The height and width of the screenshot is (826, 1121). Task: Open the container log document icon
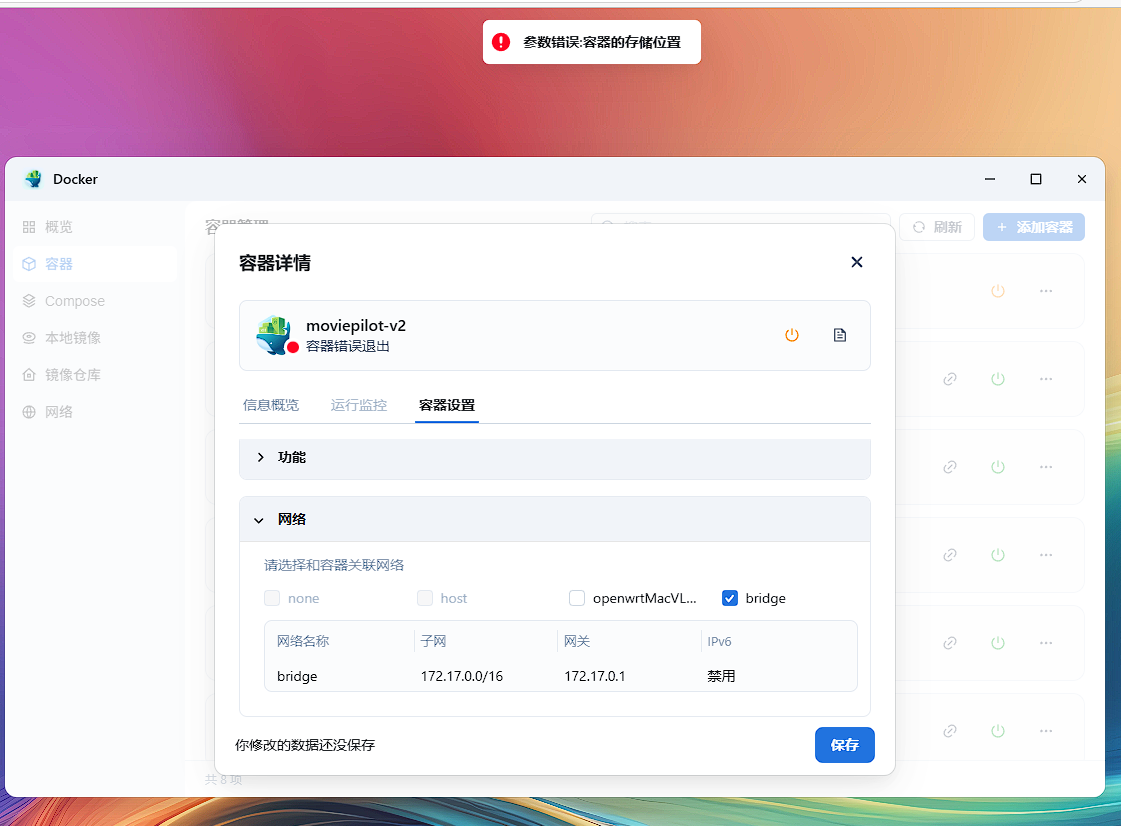click(x=840, y=335)
